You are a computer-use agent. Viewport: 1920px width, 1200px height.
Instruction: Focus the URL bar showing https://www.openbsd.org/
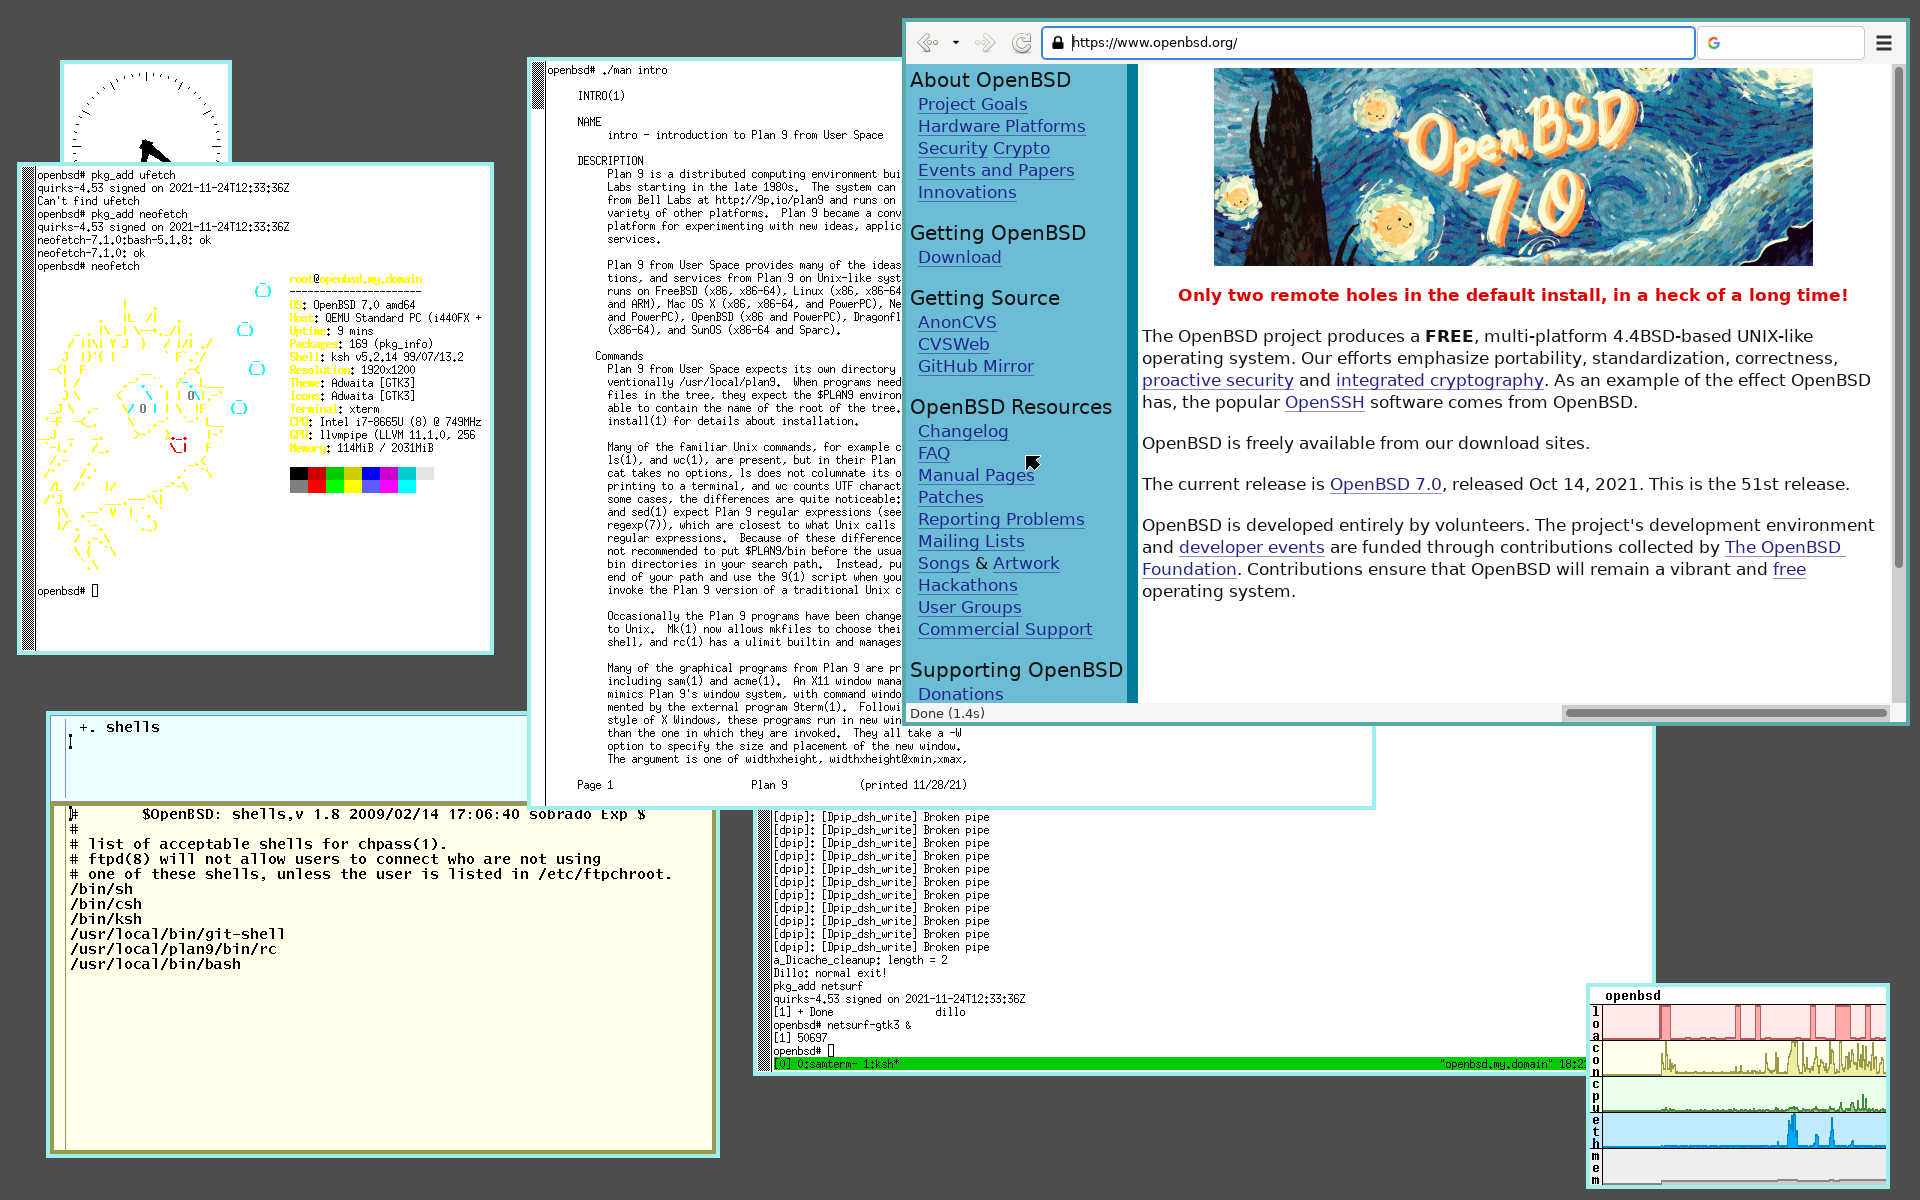point(1368,43)
